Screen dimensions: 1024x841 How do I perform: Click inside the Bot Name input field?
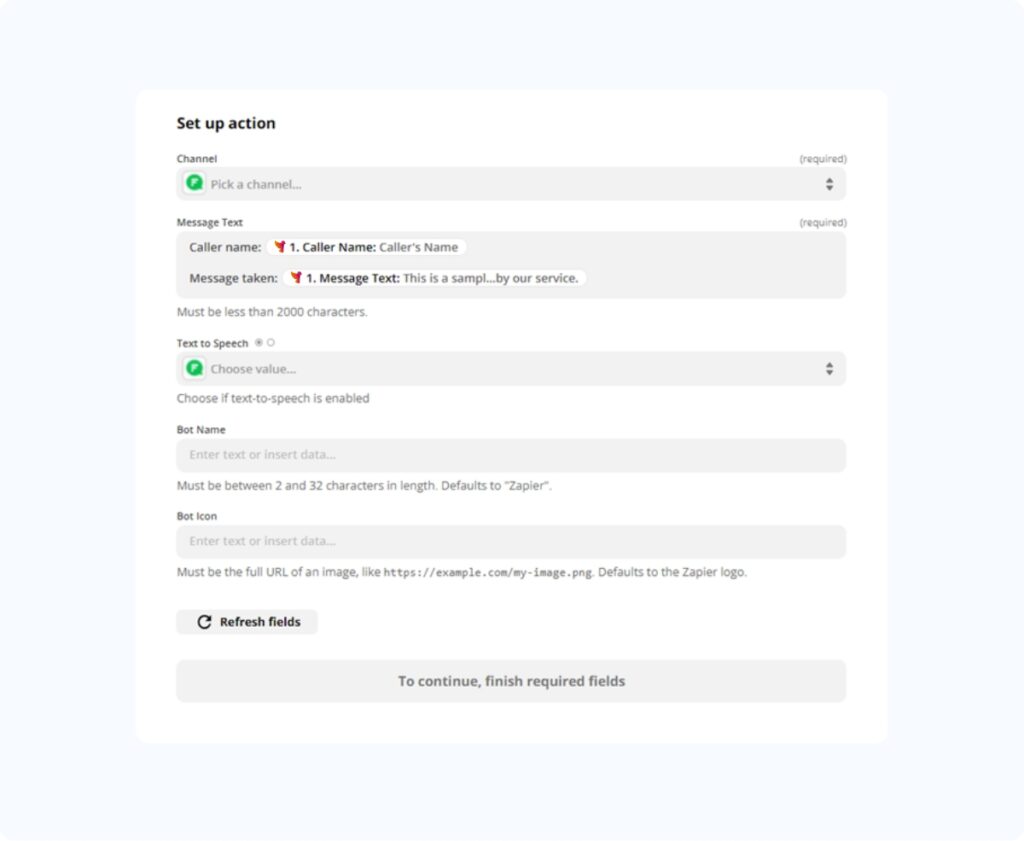511,455
